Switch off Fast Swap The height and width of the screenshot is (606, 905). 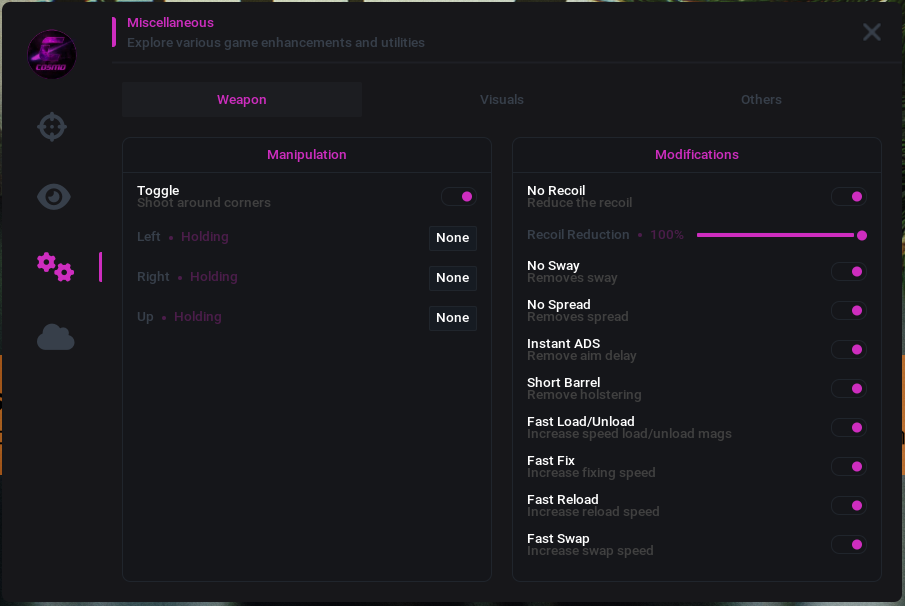(x=849, y=544)
